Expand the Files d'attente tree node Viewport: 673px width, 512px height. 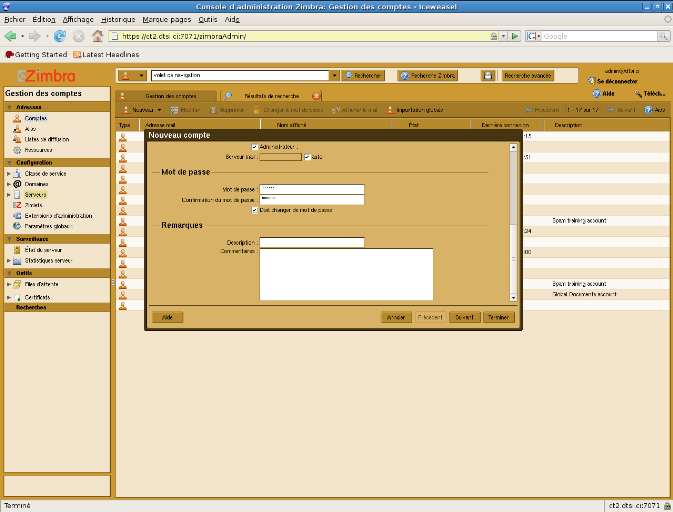click(x=8, y=285)
